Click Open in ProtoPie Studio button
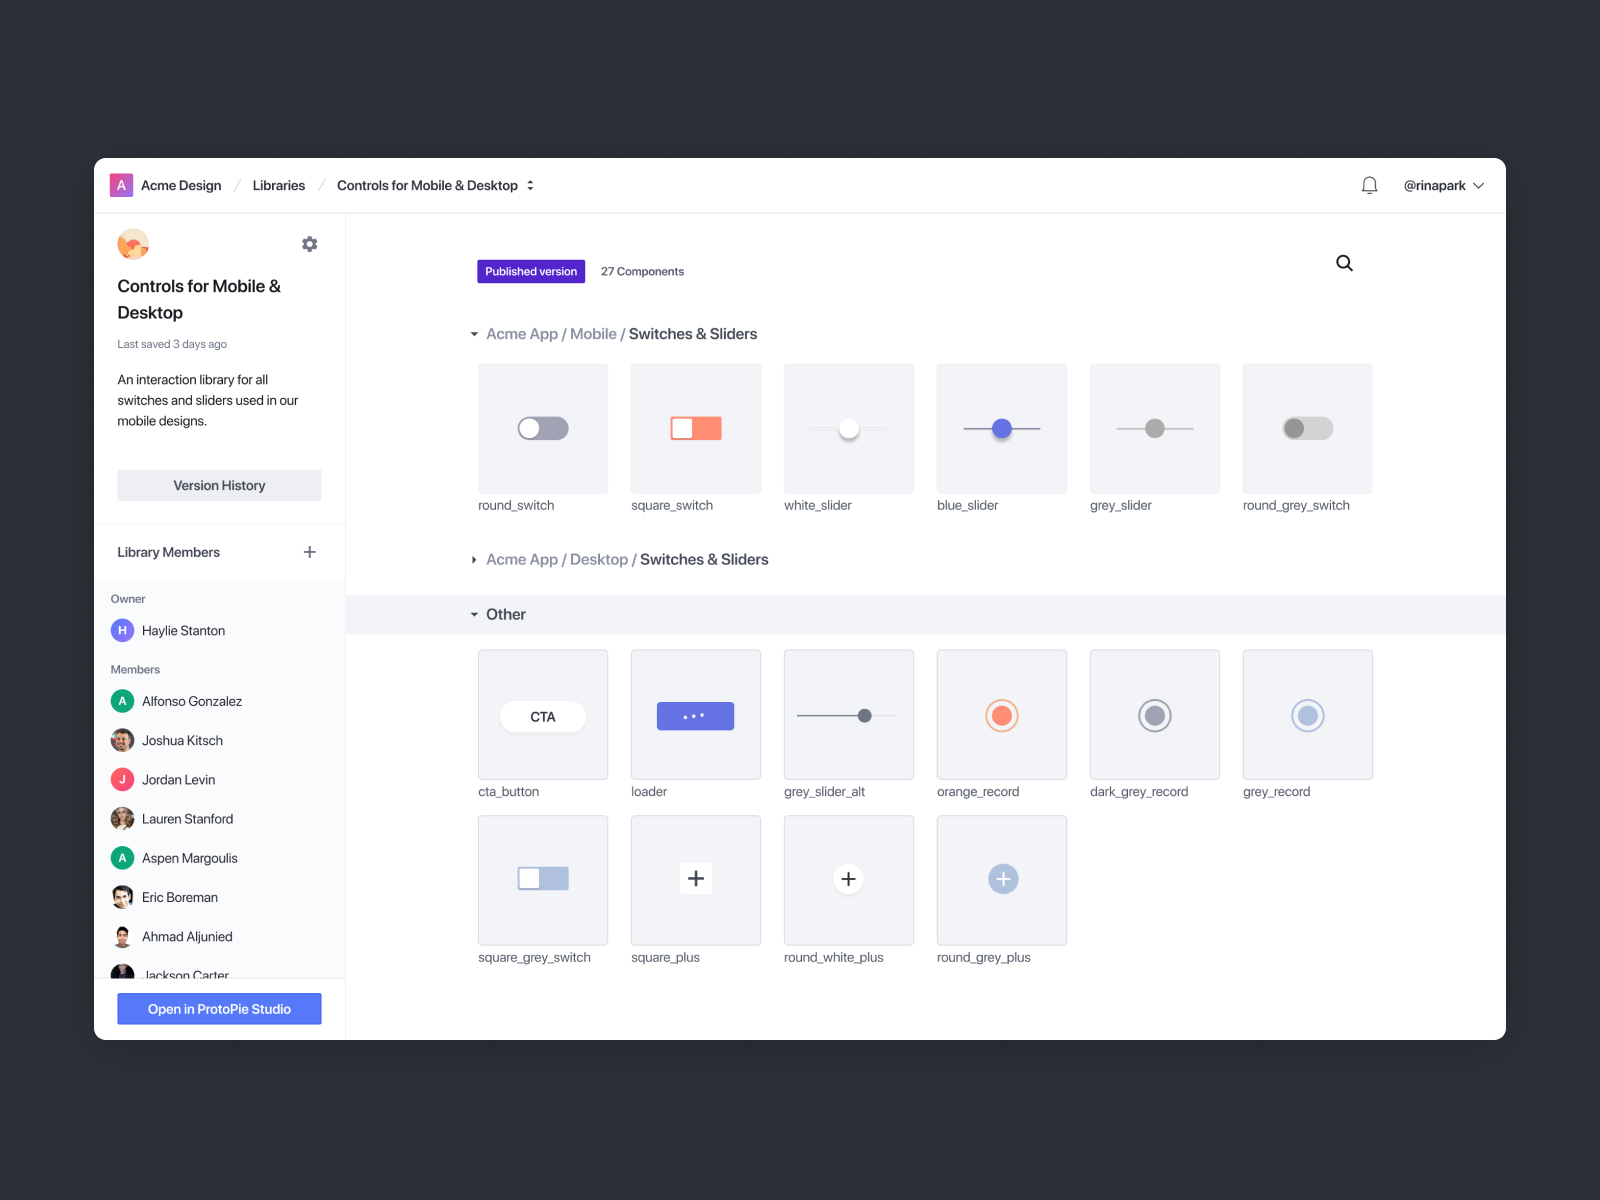The width and height of the screenshot is (1600, 1200). (x=219, y=1009)
